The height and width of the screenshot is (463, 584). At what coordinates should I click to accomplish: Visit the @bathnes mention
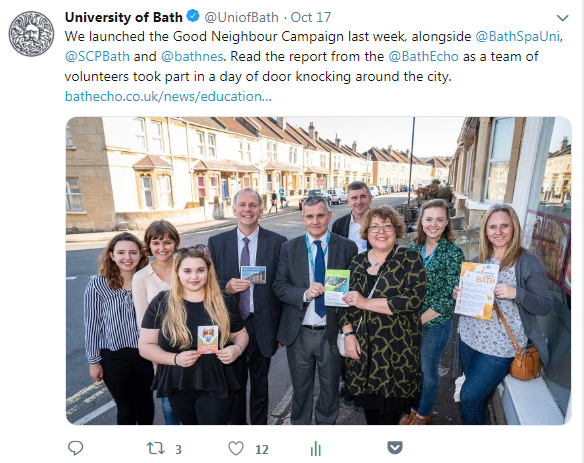(x=192, y=57)
